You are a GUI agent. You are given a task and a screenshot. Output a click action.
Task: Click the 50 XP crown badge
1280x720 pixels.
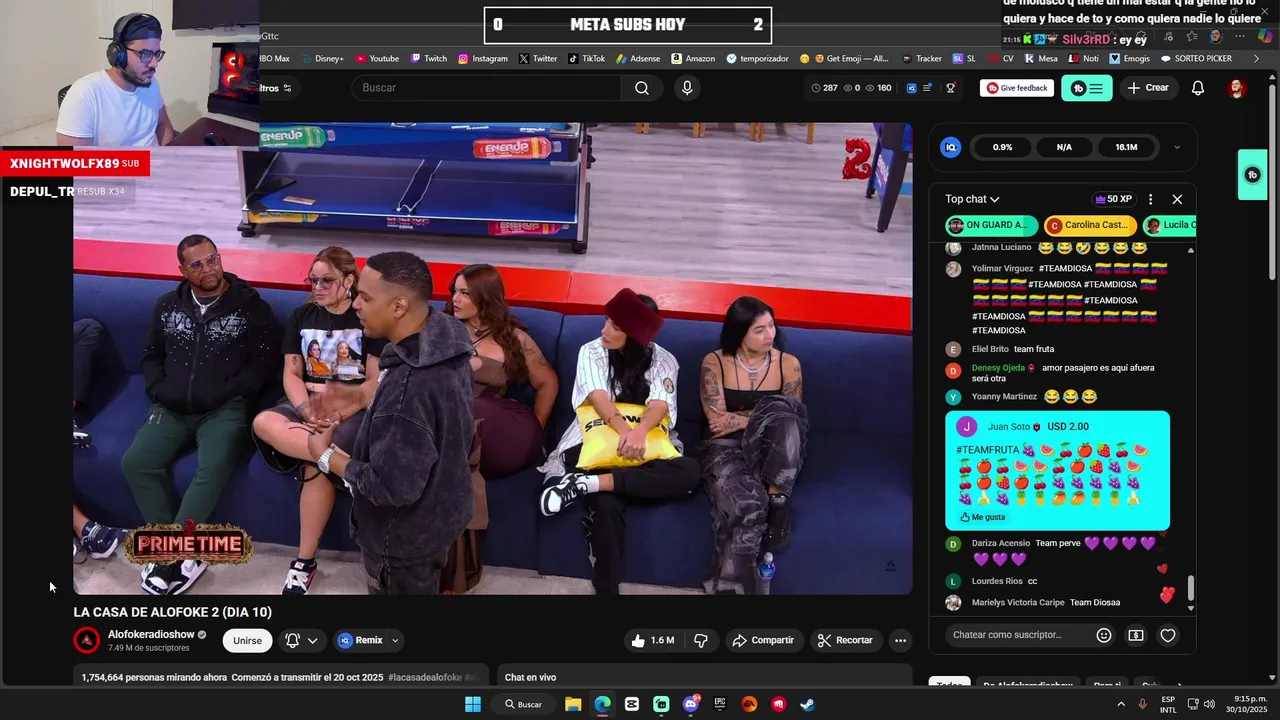coord(1113,199)
